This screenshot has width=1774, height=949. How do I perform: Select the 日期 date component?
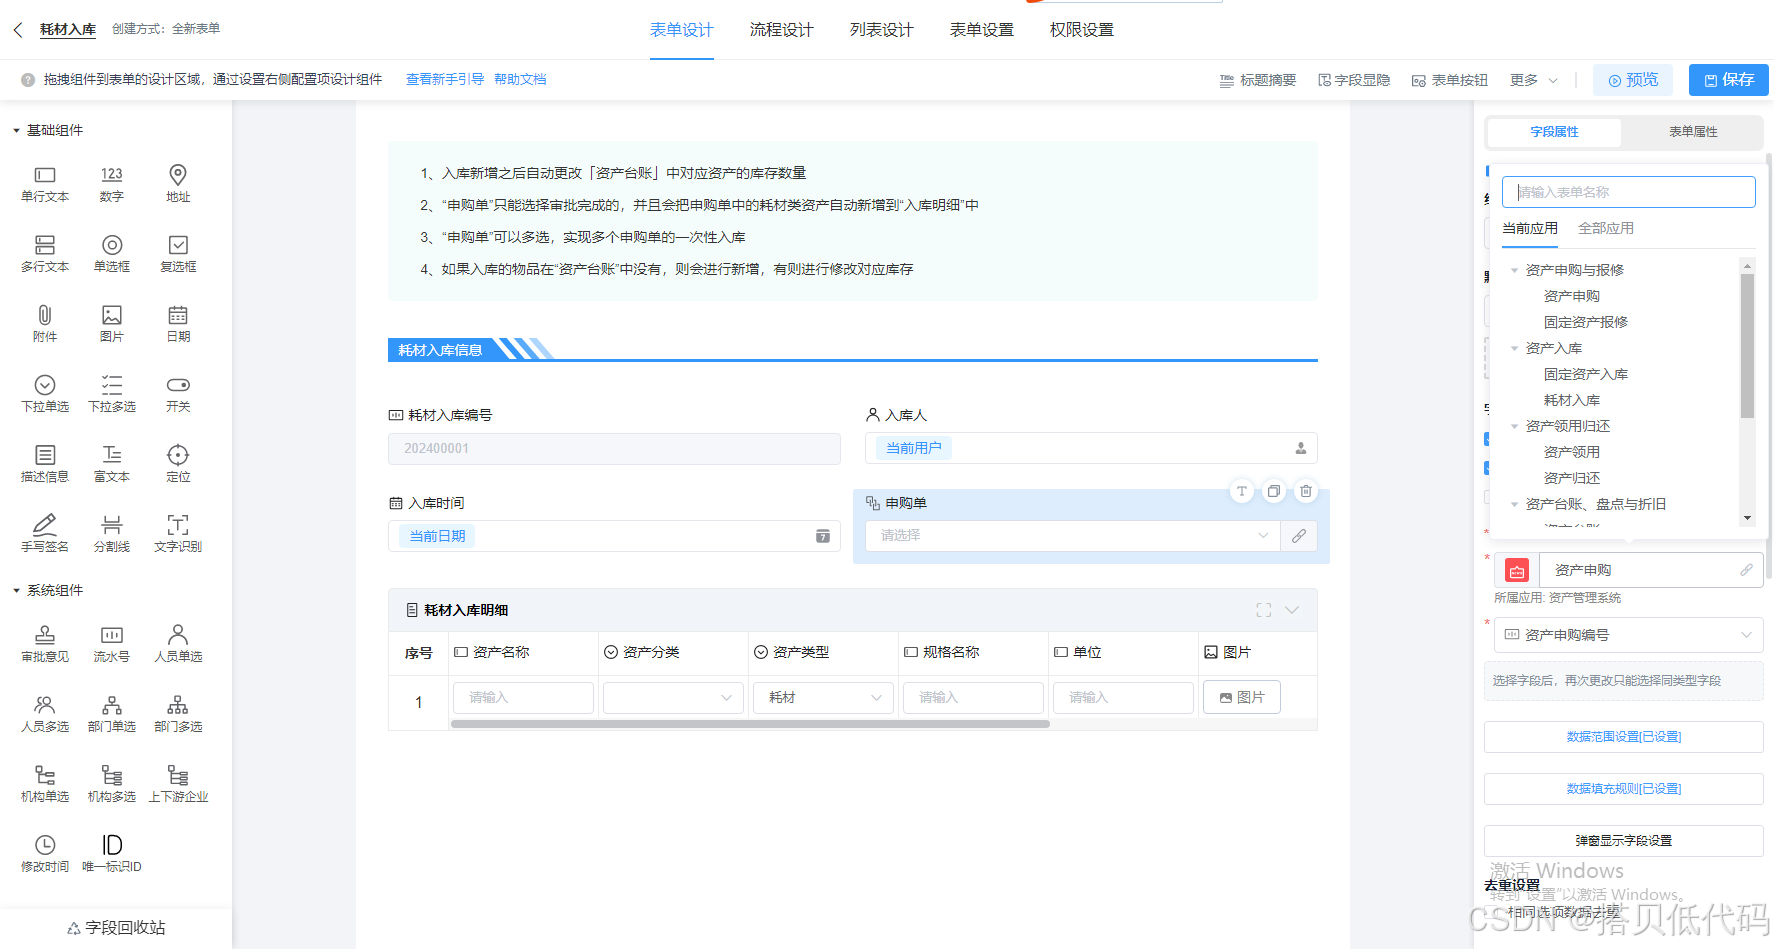coord(178,324)
